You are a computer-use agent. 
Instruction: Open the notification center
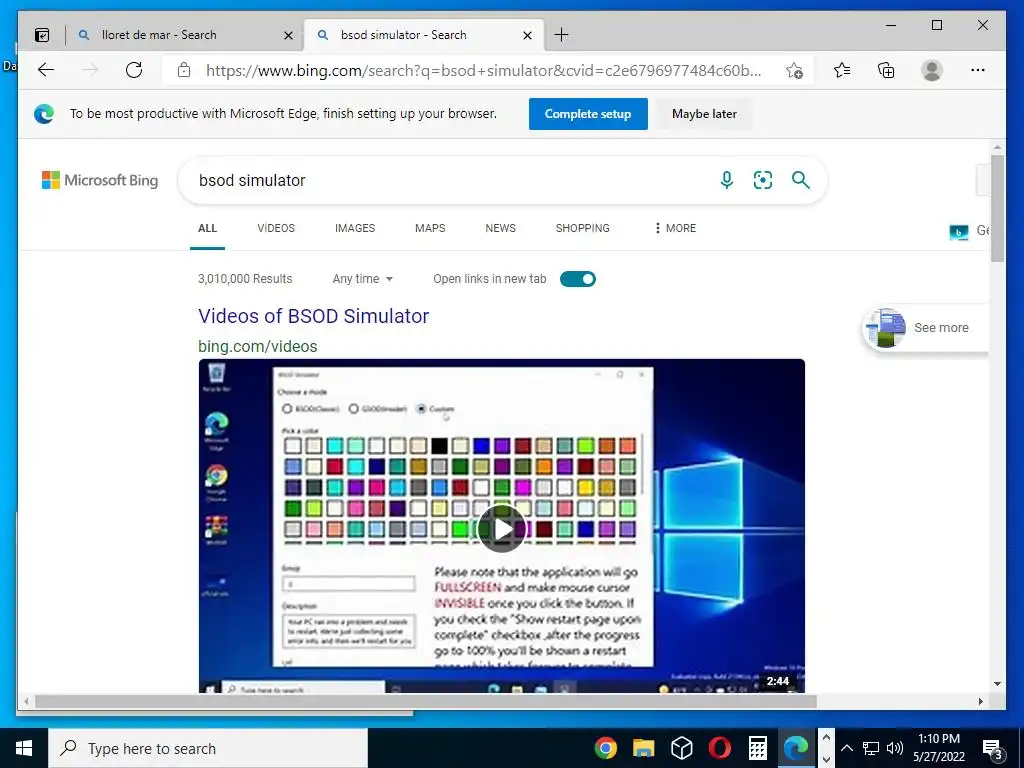(x=993, y=749)
